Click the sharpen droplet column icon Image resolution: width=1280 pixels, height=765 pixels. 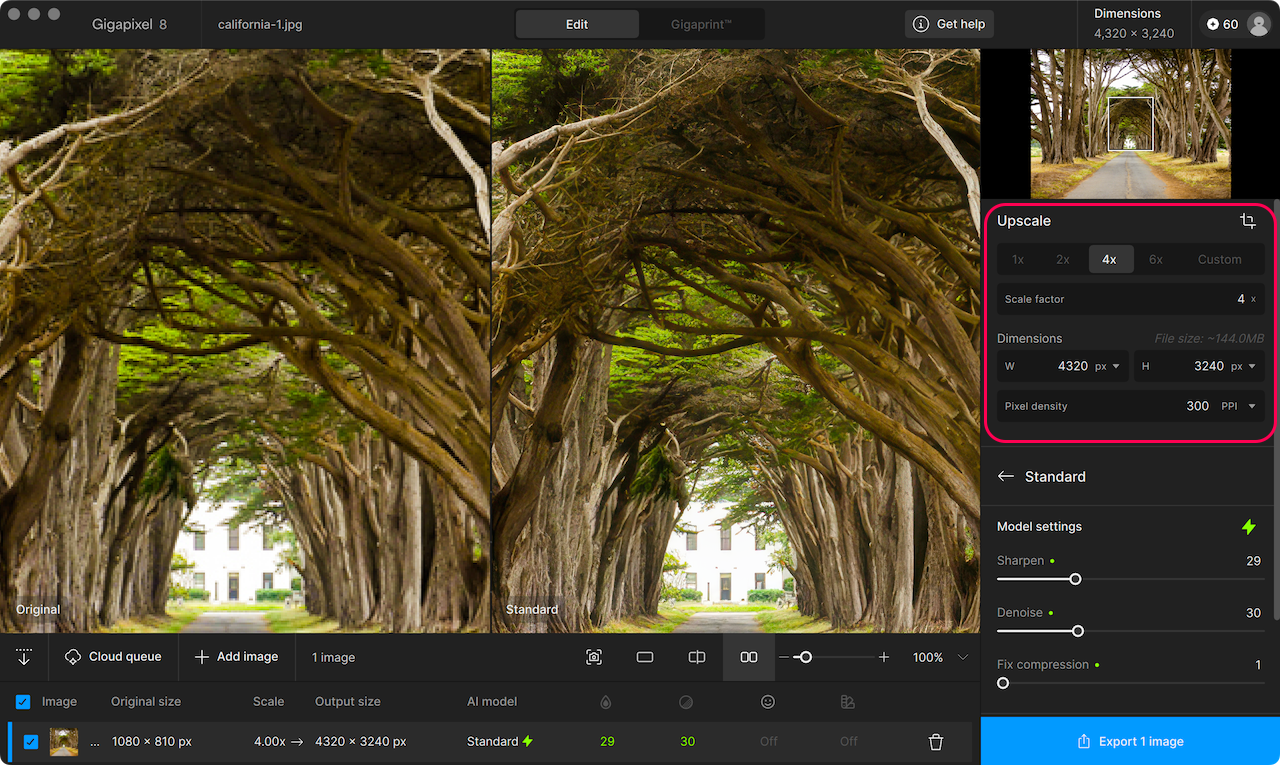point(606,702)
